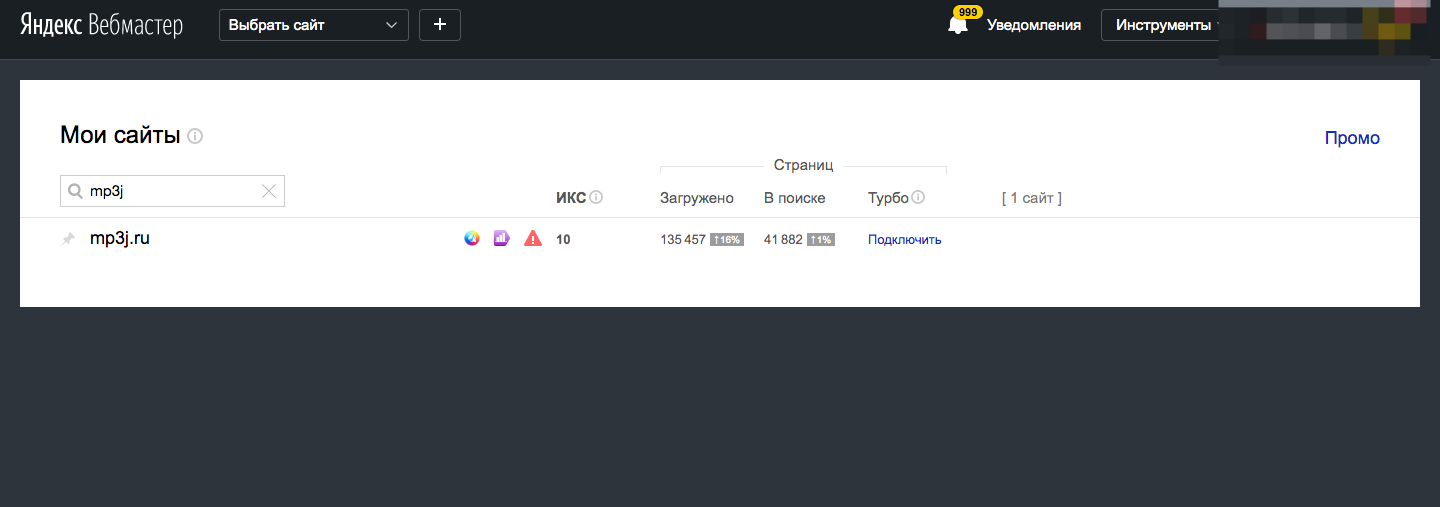1440x507 pixels.
Task: Click the Страниц group header
Action: tap(803, 165)
